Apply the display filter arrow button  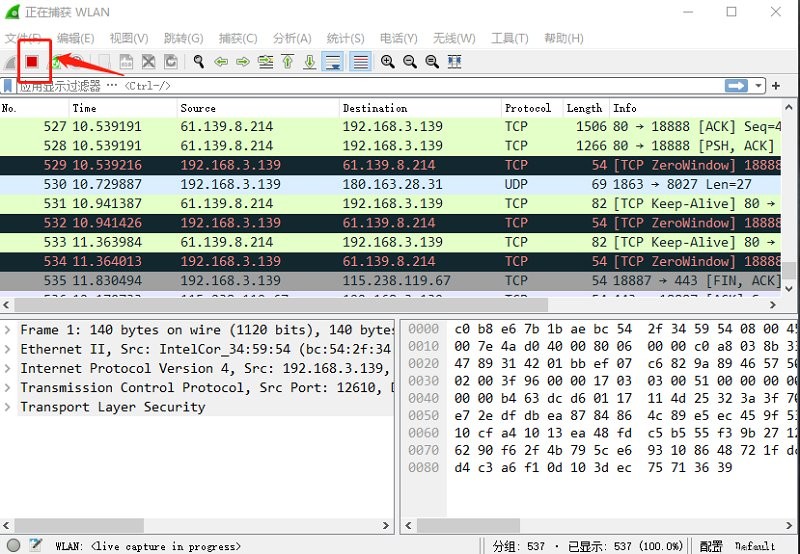[737, 86]
